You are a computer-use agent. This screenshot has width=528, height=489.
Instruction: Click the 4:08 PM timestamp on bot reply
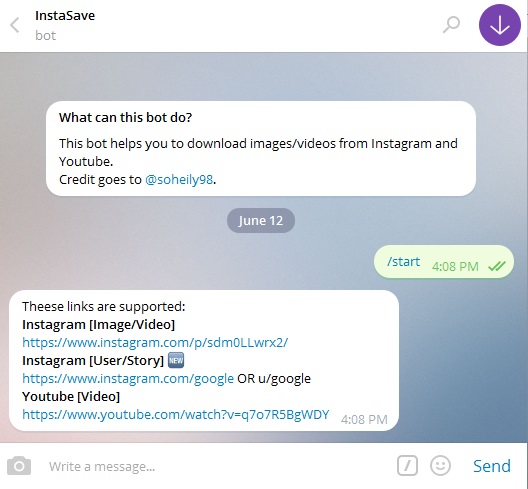364,420
